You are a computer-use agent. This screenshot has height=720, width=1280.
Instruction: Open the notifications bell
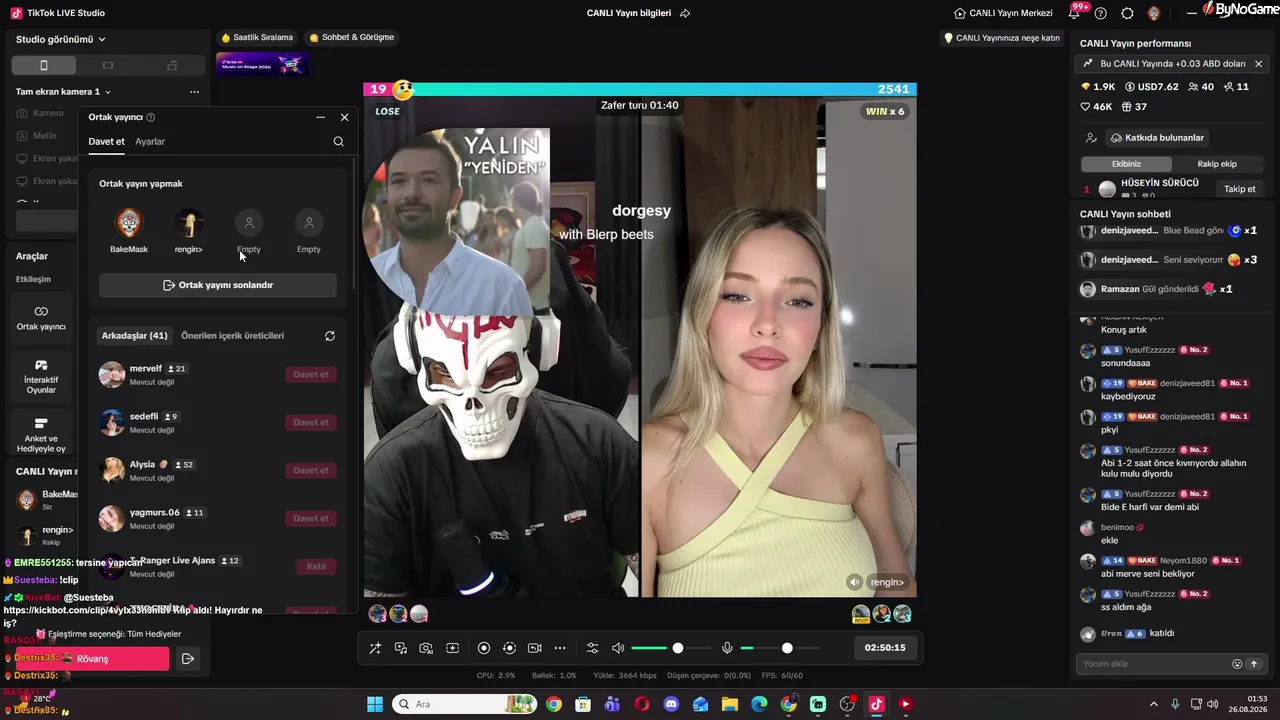click(1075, 13)
